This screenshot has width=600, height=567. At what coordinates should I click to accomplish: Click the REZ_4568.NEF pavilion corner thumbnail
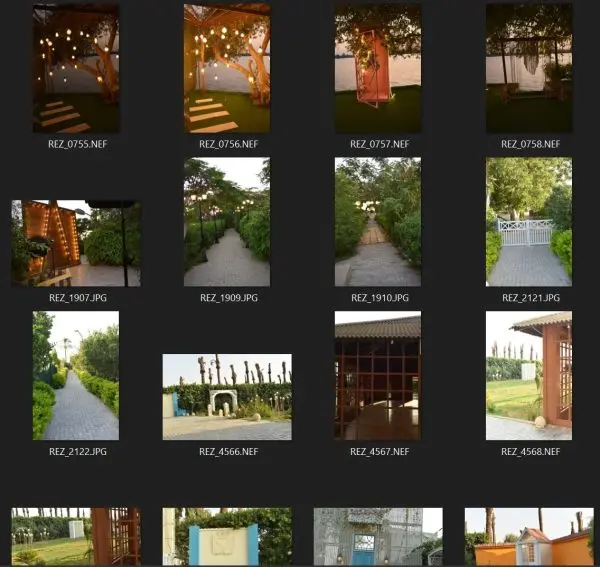[x=529, y=376]
